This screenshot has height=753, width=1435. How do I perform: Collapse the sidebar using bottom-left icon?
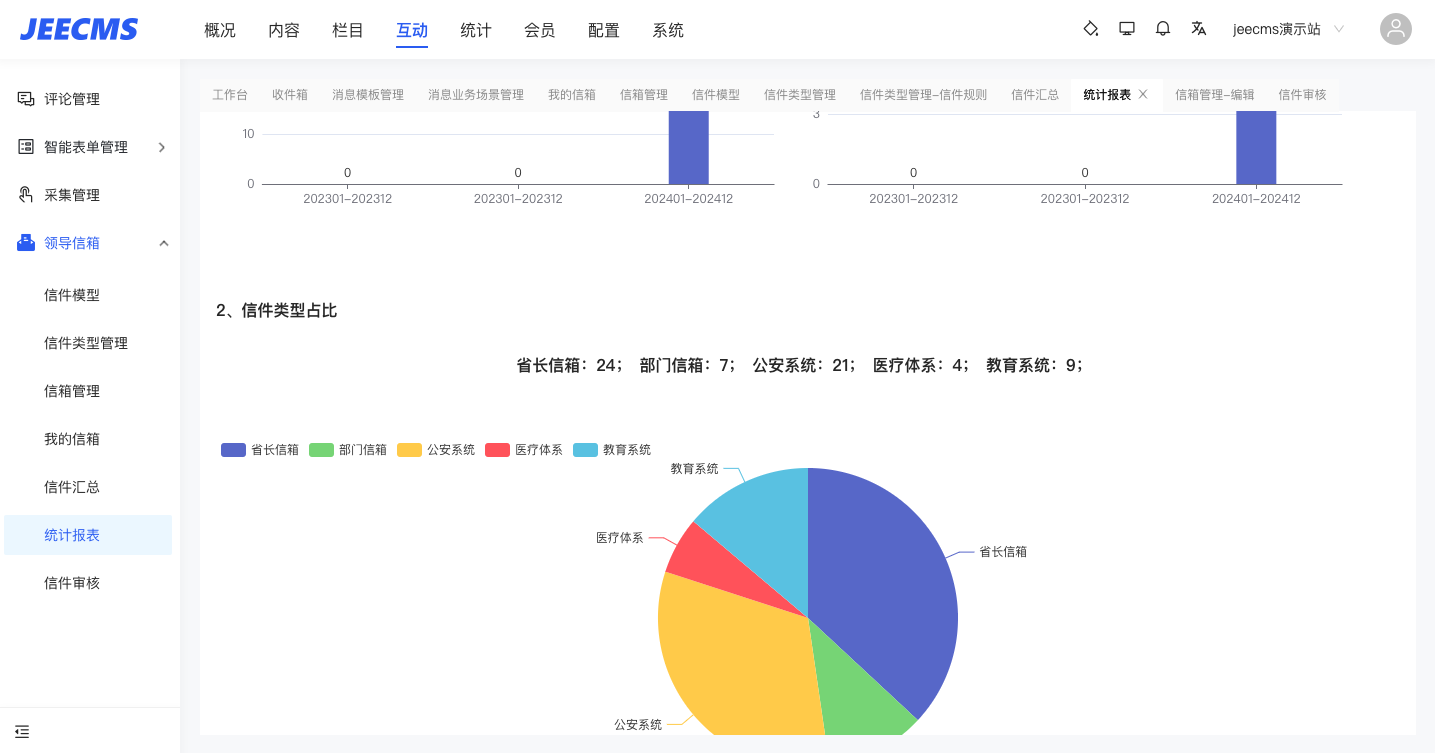(22, 731)
